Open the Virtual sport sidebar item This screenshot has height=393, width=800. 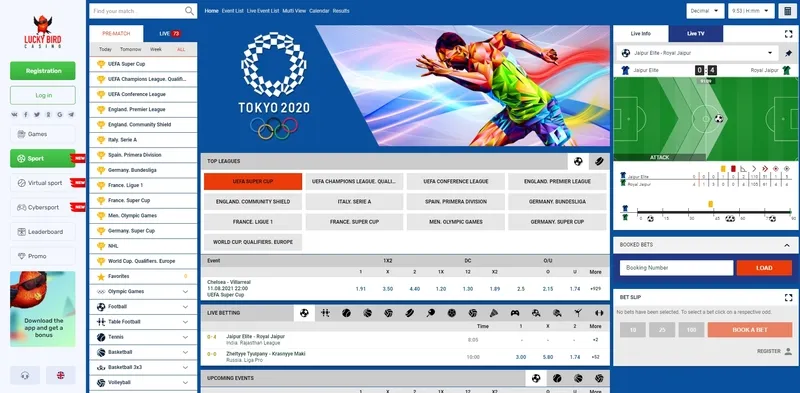click(x=43, y=183)
